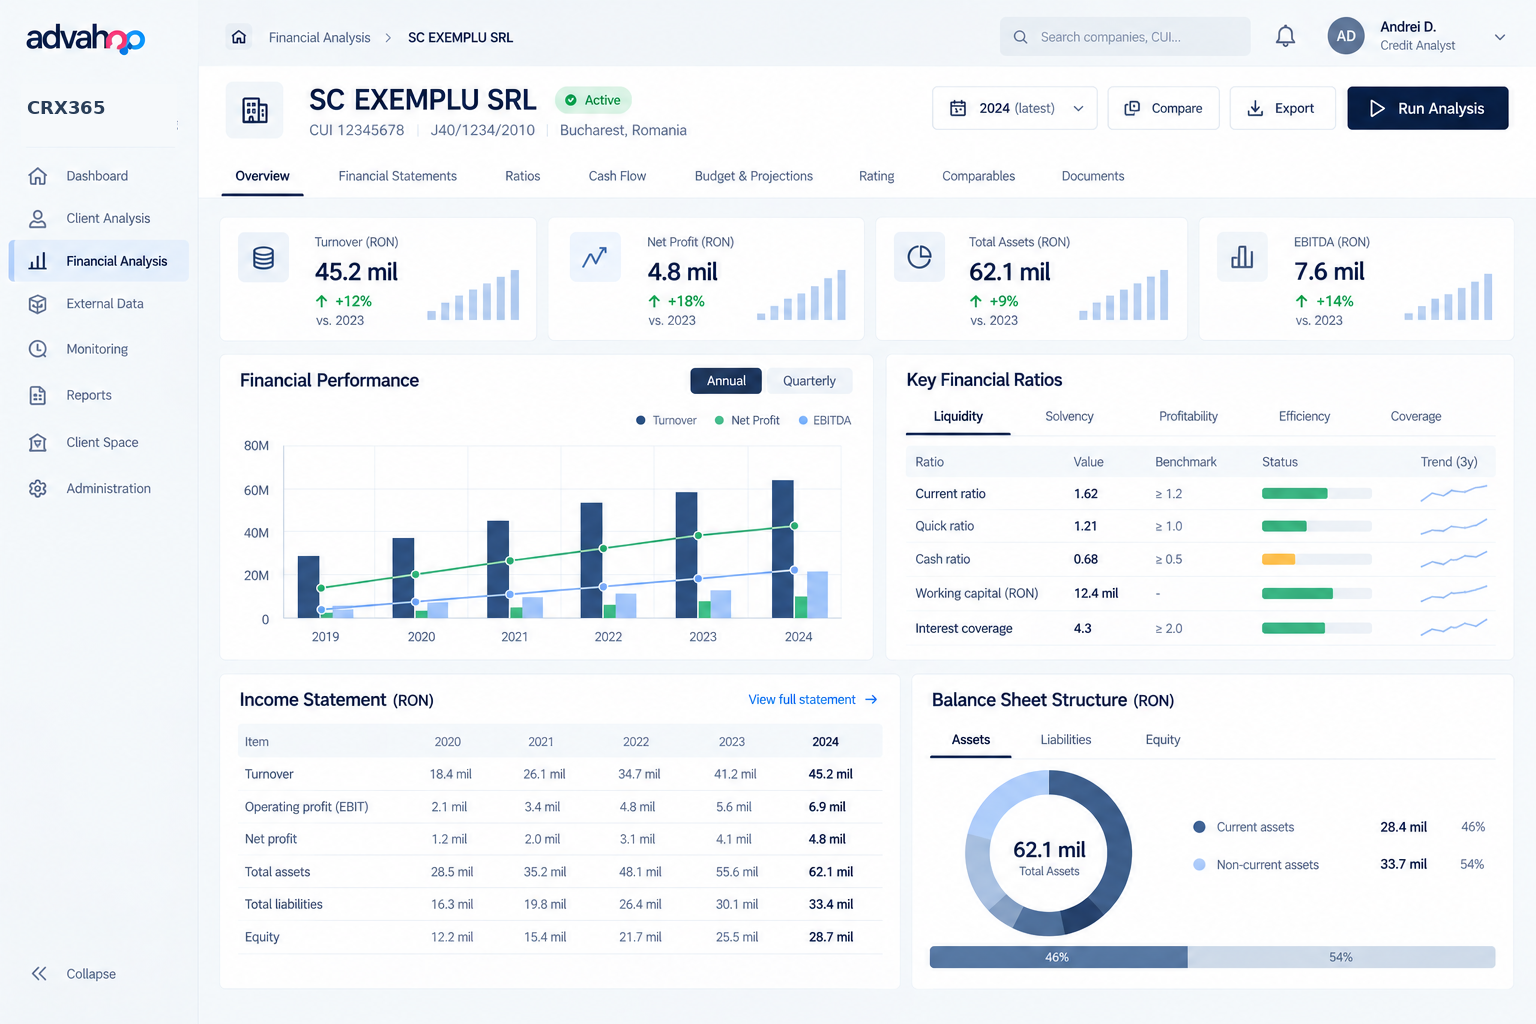Click Current ratio status bar
Image resolution: width=1536 pixels, height=1024 pixels.
click(x=1316, y=494)
